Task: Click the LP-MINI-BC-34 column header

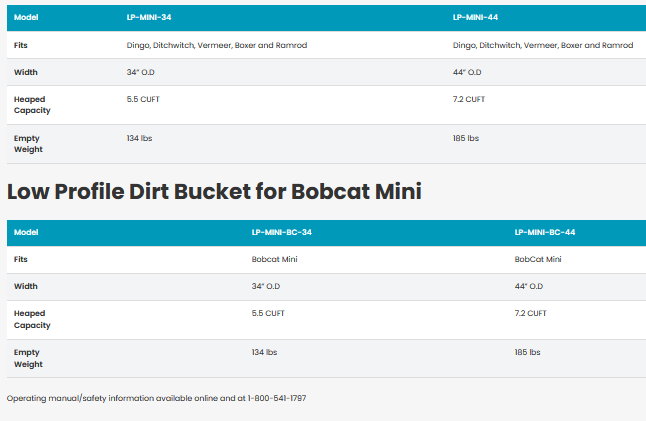Action: click(x=279, y=232)
